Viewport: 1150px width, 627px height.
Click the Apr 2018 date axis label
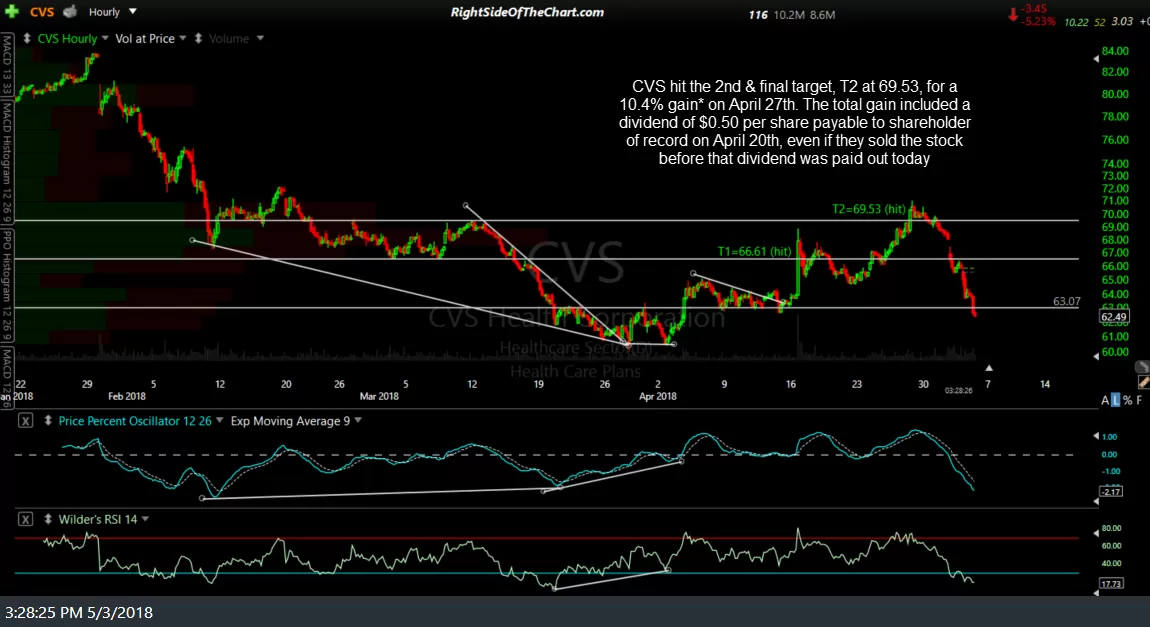(x=658, y=396)
